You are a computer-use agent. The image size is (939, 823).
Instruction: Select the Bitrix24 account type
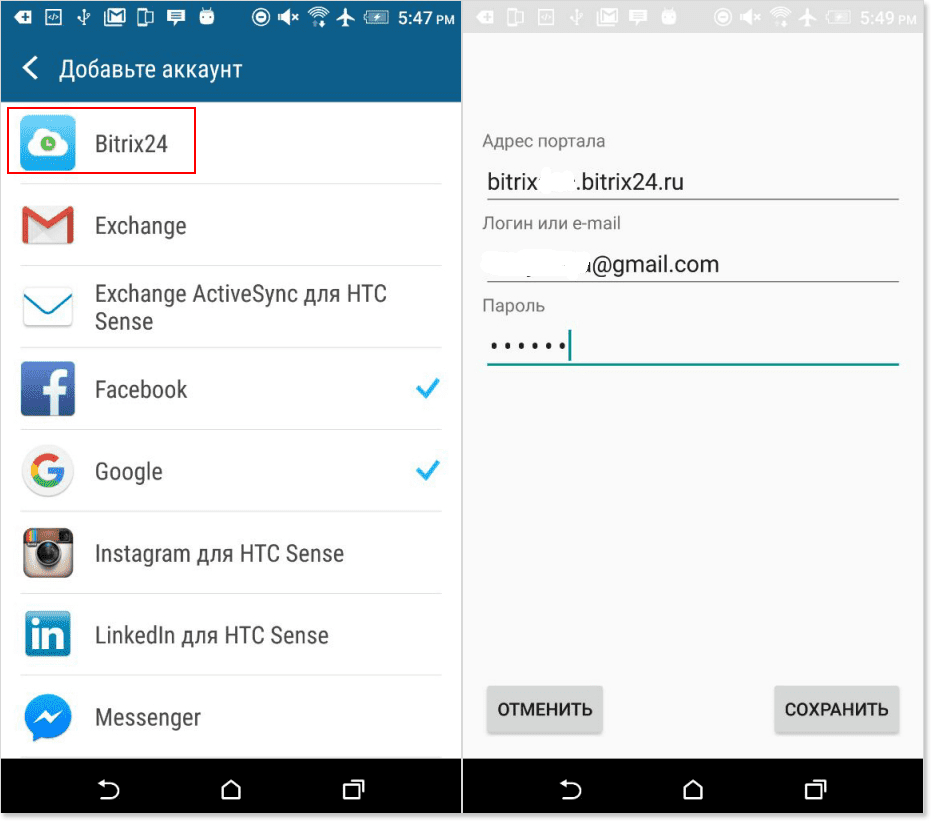tap(231, 143)
